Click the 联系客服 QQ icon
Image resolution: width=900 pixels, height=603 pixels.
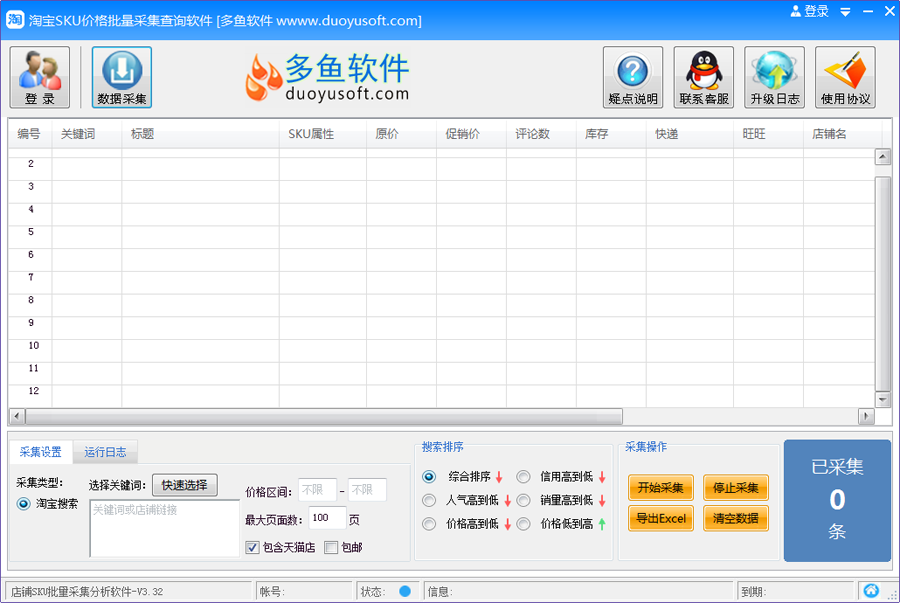point(702,76)
